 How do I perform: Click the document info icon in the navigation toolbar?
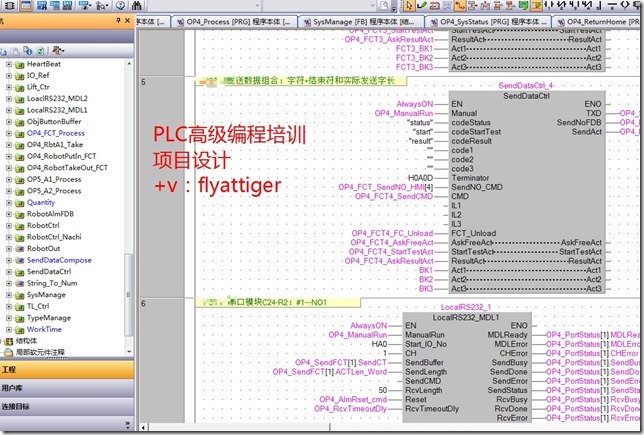coord(28,51)
